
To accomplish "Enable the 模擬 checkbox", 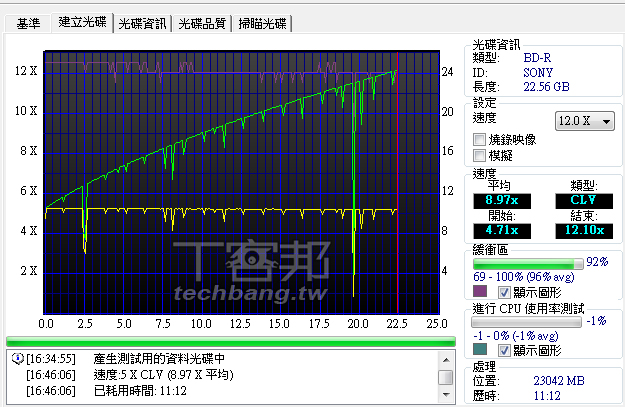I will pyautogui.click(x=479, y=155).
